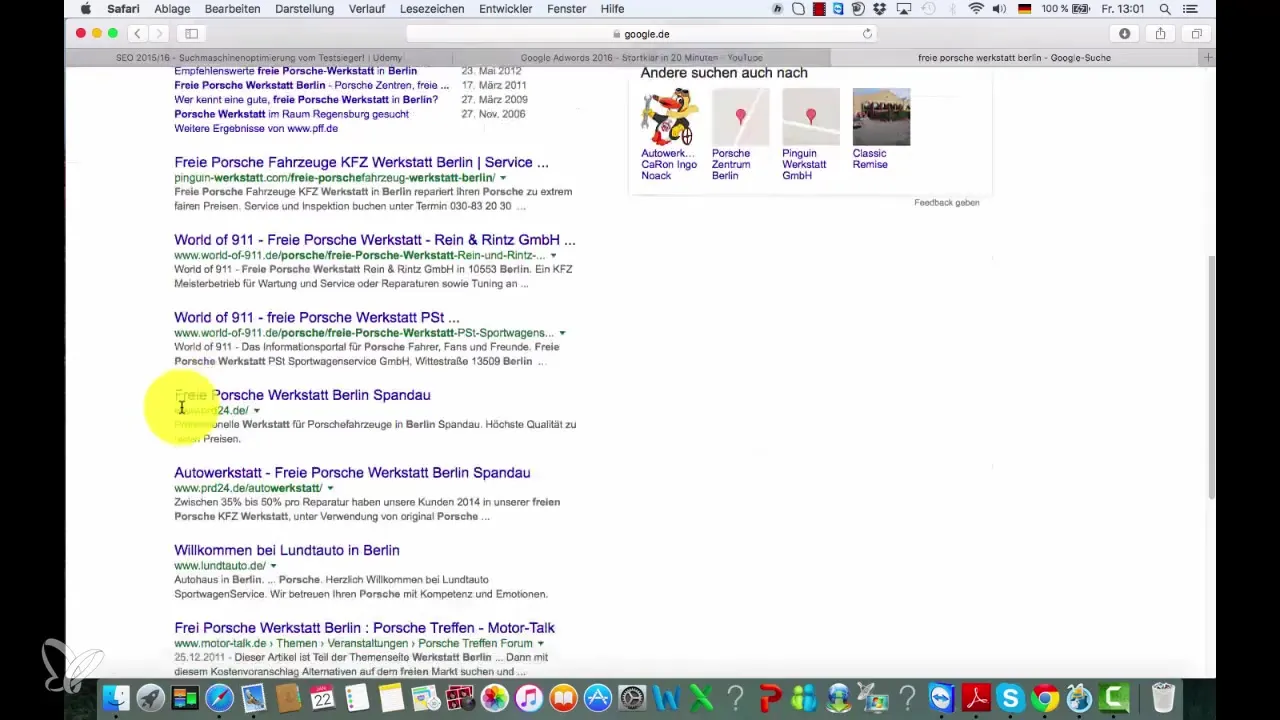Launch Microsoft Excel from the Dock
Image resolution: width=1280 pixels, height=720 pixels.
coord(702,697)
